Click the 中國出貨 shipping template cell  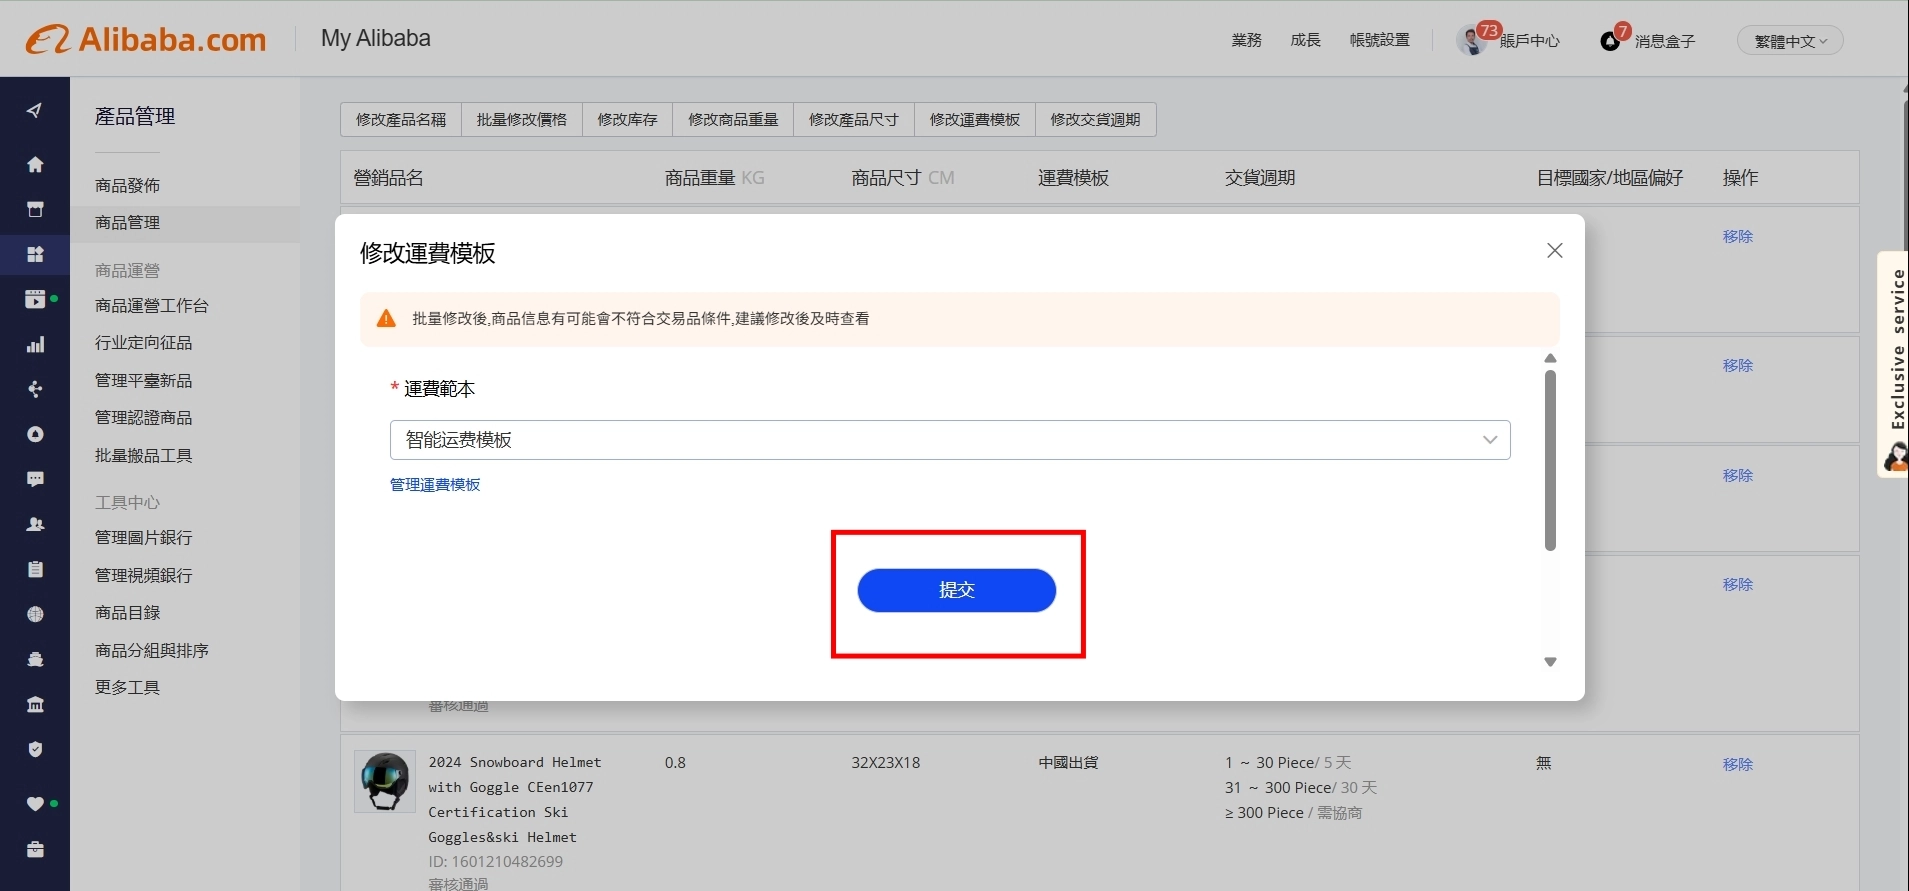click(x=1068, y=762)
